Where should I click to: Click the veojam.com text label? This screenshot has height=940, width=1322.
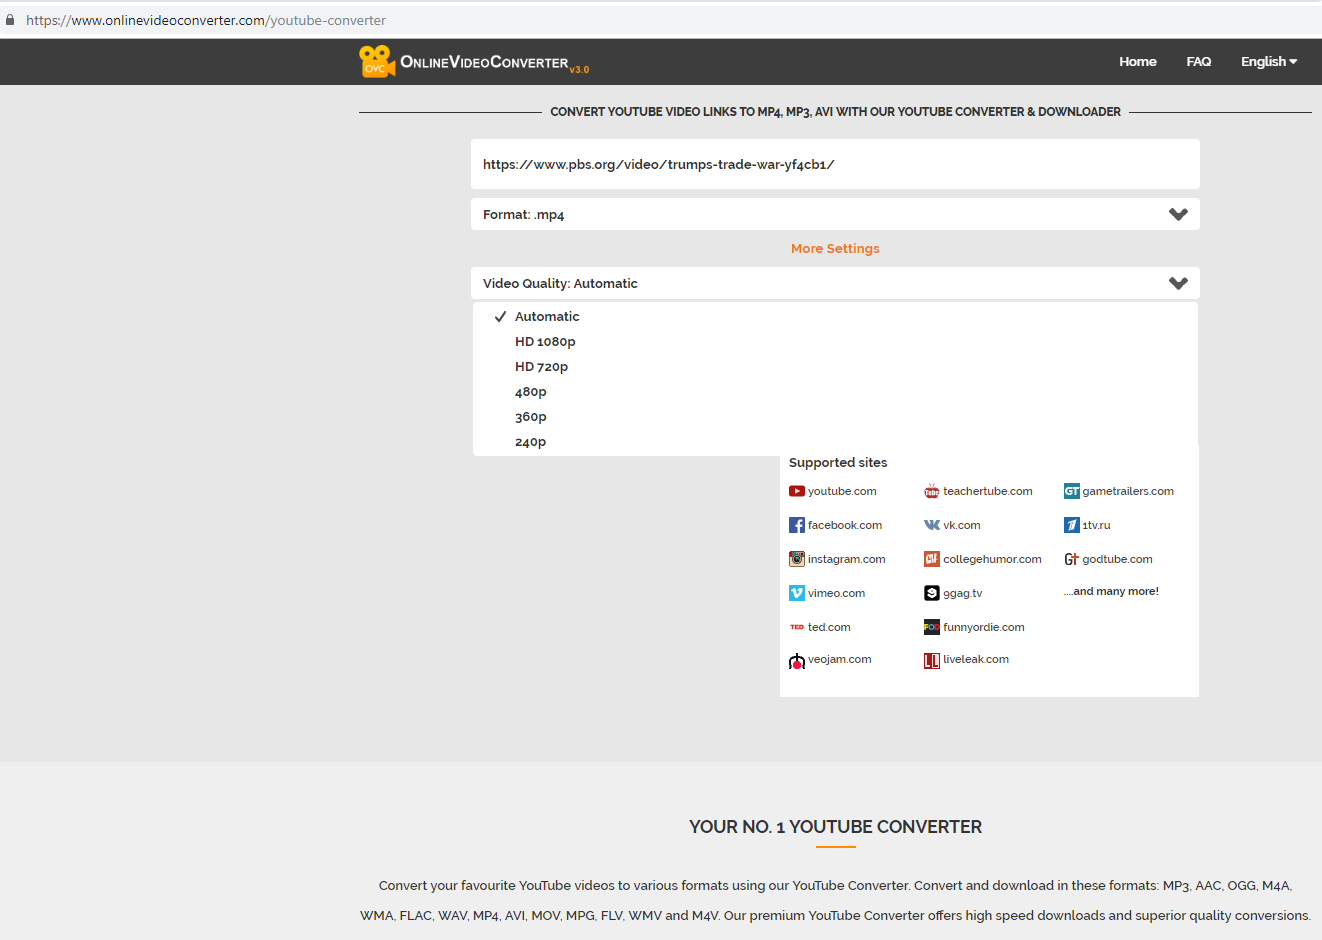[x=840, y=659]
